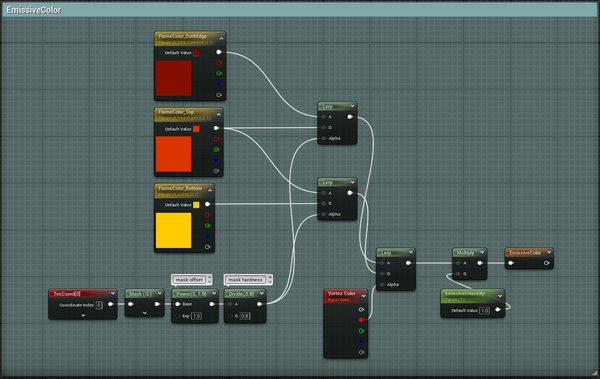
Task: Open dropdown arrow on Multiply node
Action: (x=482, y=252)
